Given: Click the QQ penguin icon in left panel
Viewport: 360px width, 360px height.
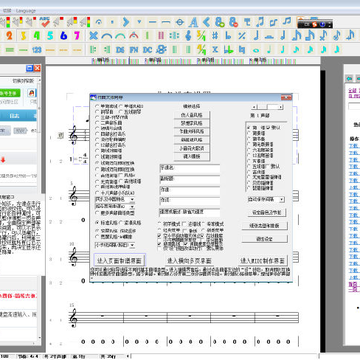Looking at the screenshot, I should pos(33,93).
